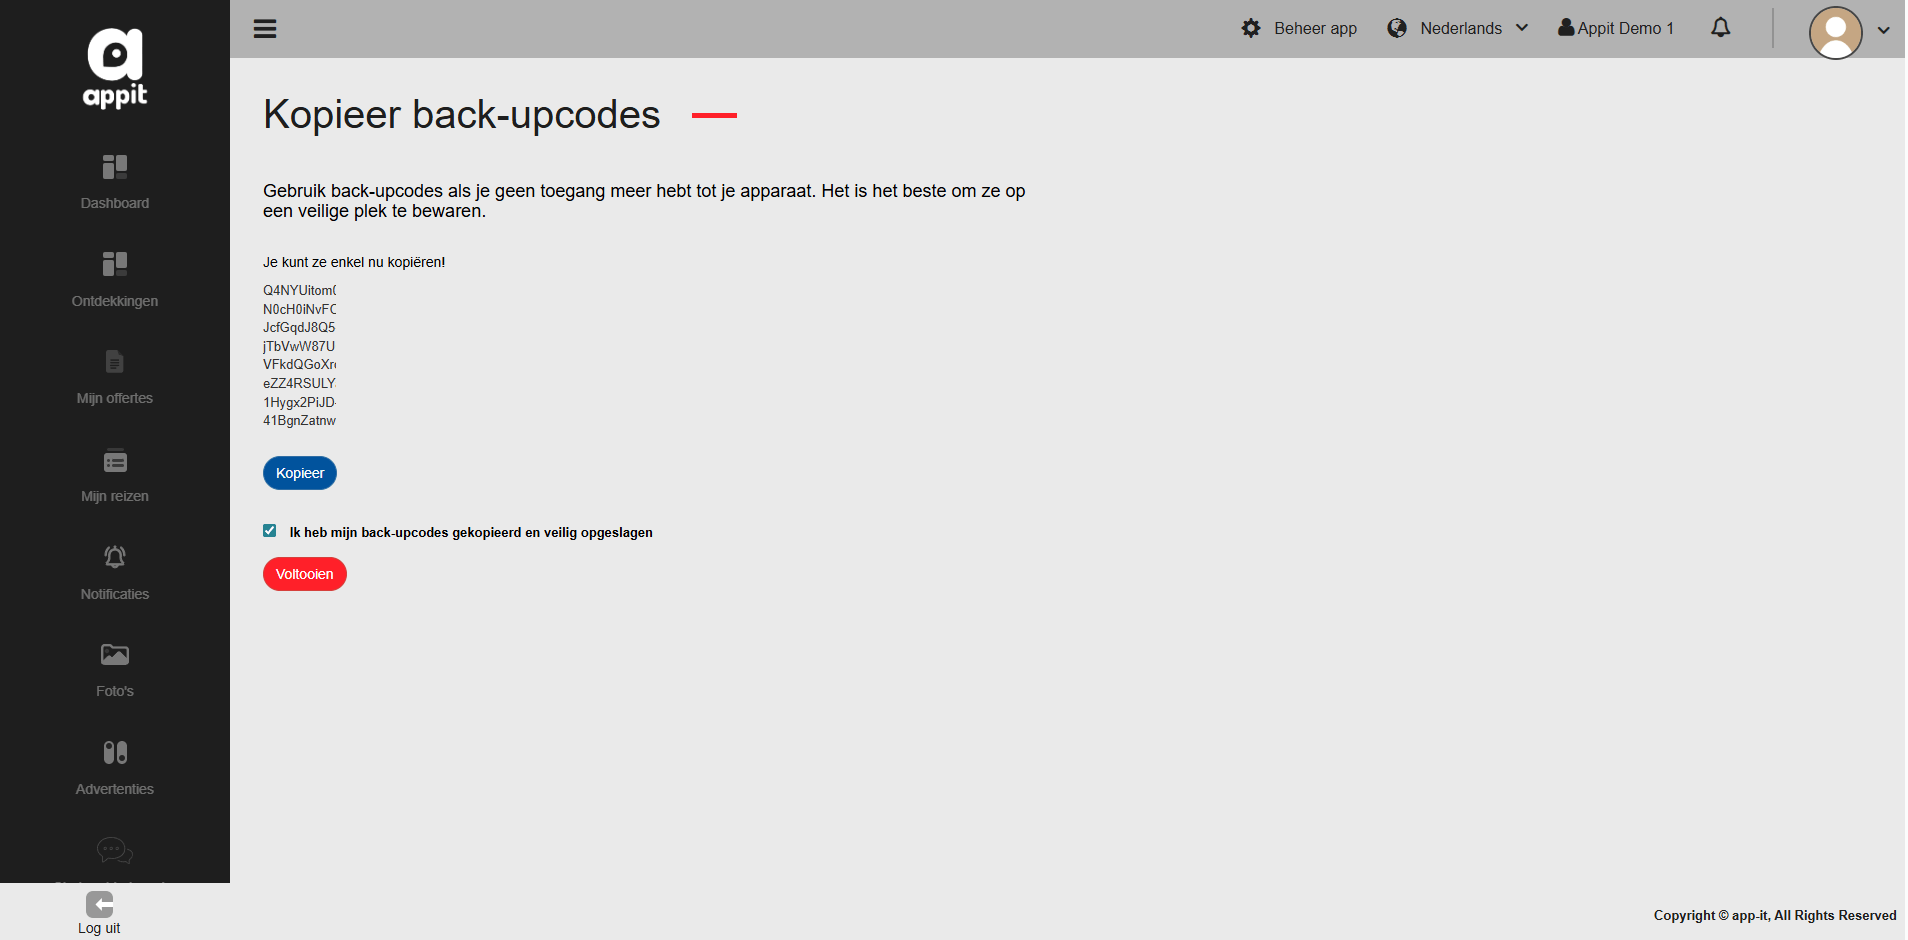The height and width of the screenshot is (940, 1908).
Task: Click the blue Kopieer button
Action: pyautogui.click(x=300, y=473)
